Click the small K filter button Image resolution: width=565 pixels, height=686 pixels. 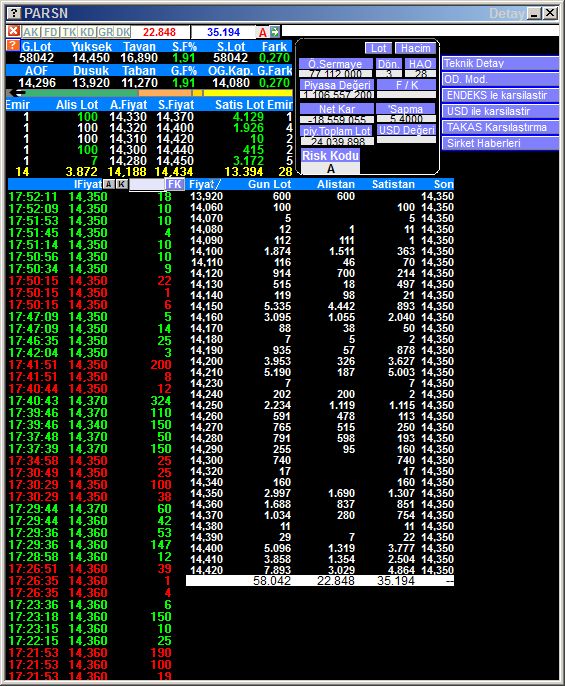click(x=122, y=184)
